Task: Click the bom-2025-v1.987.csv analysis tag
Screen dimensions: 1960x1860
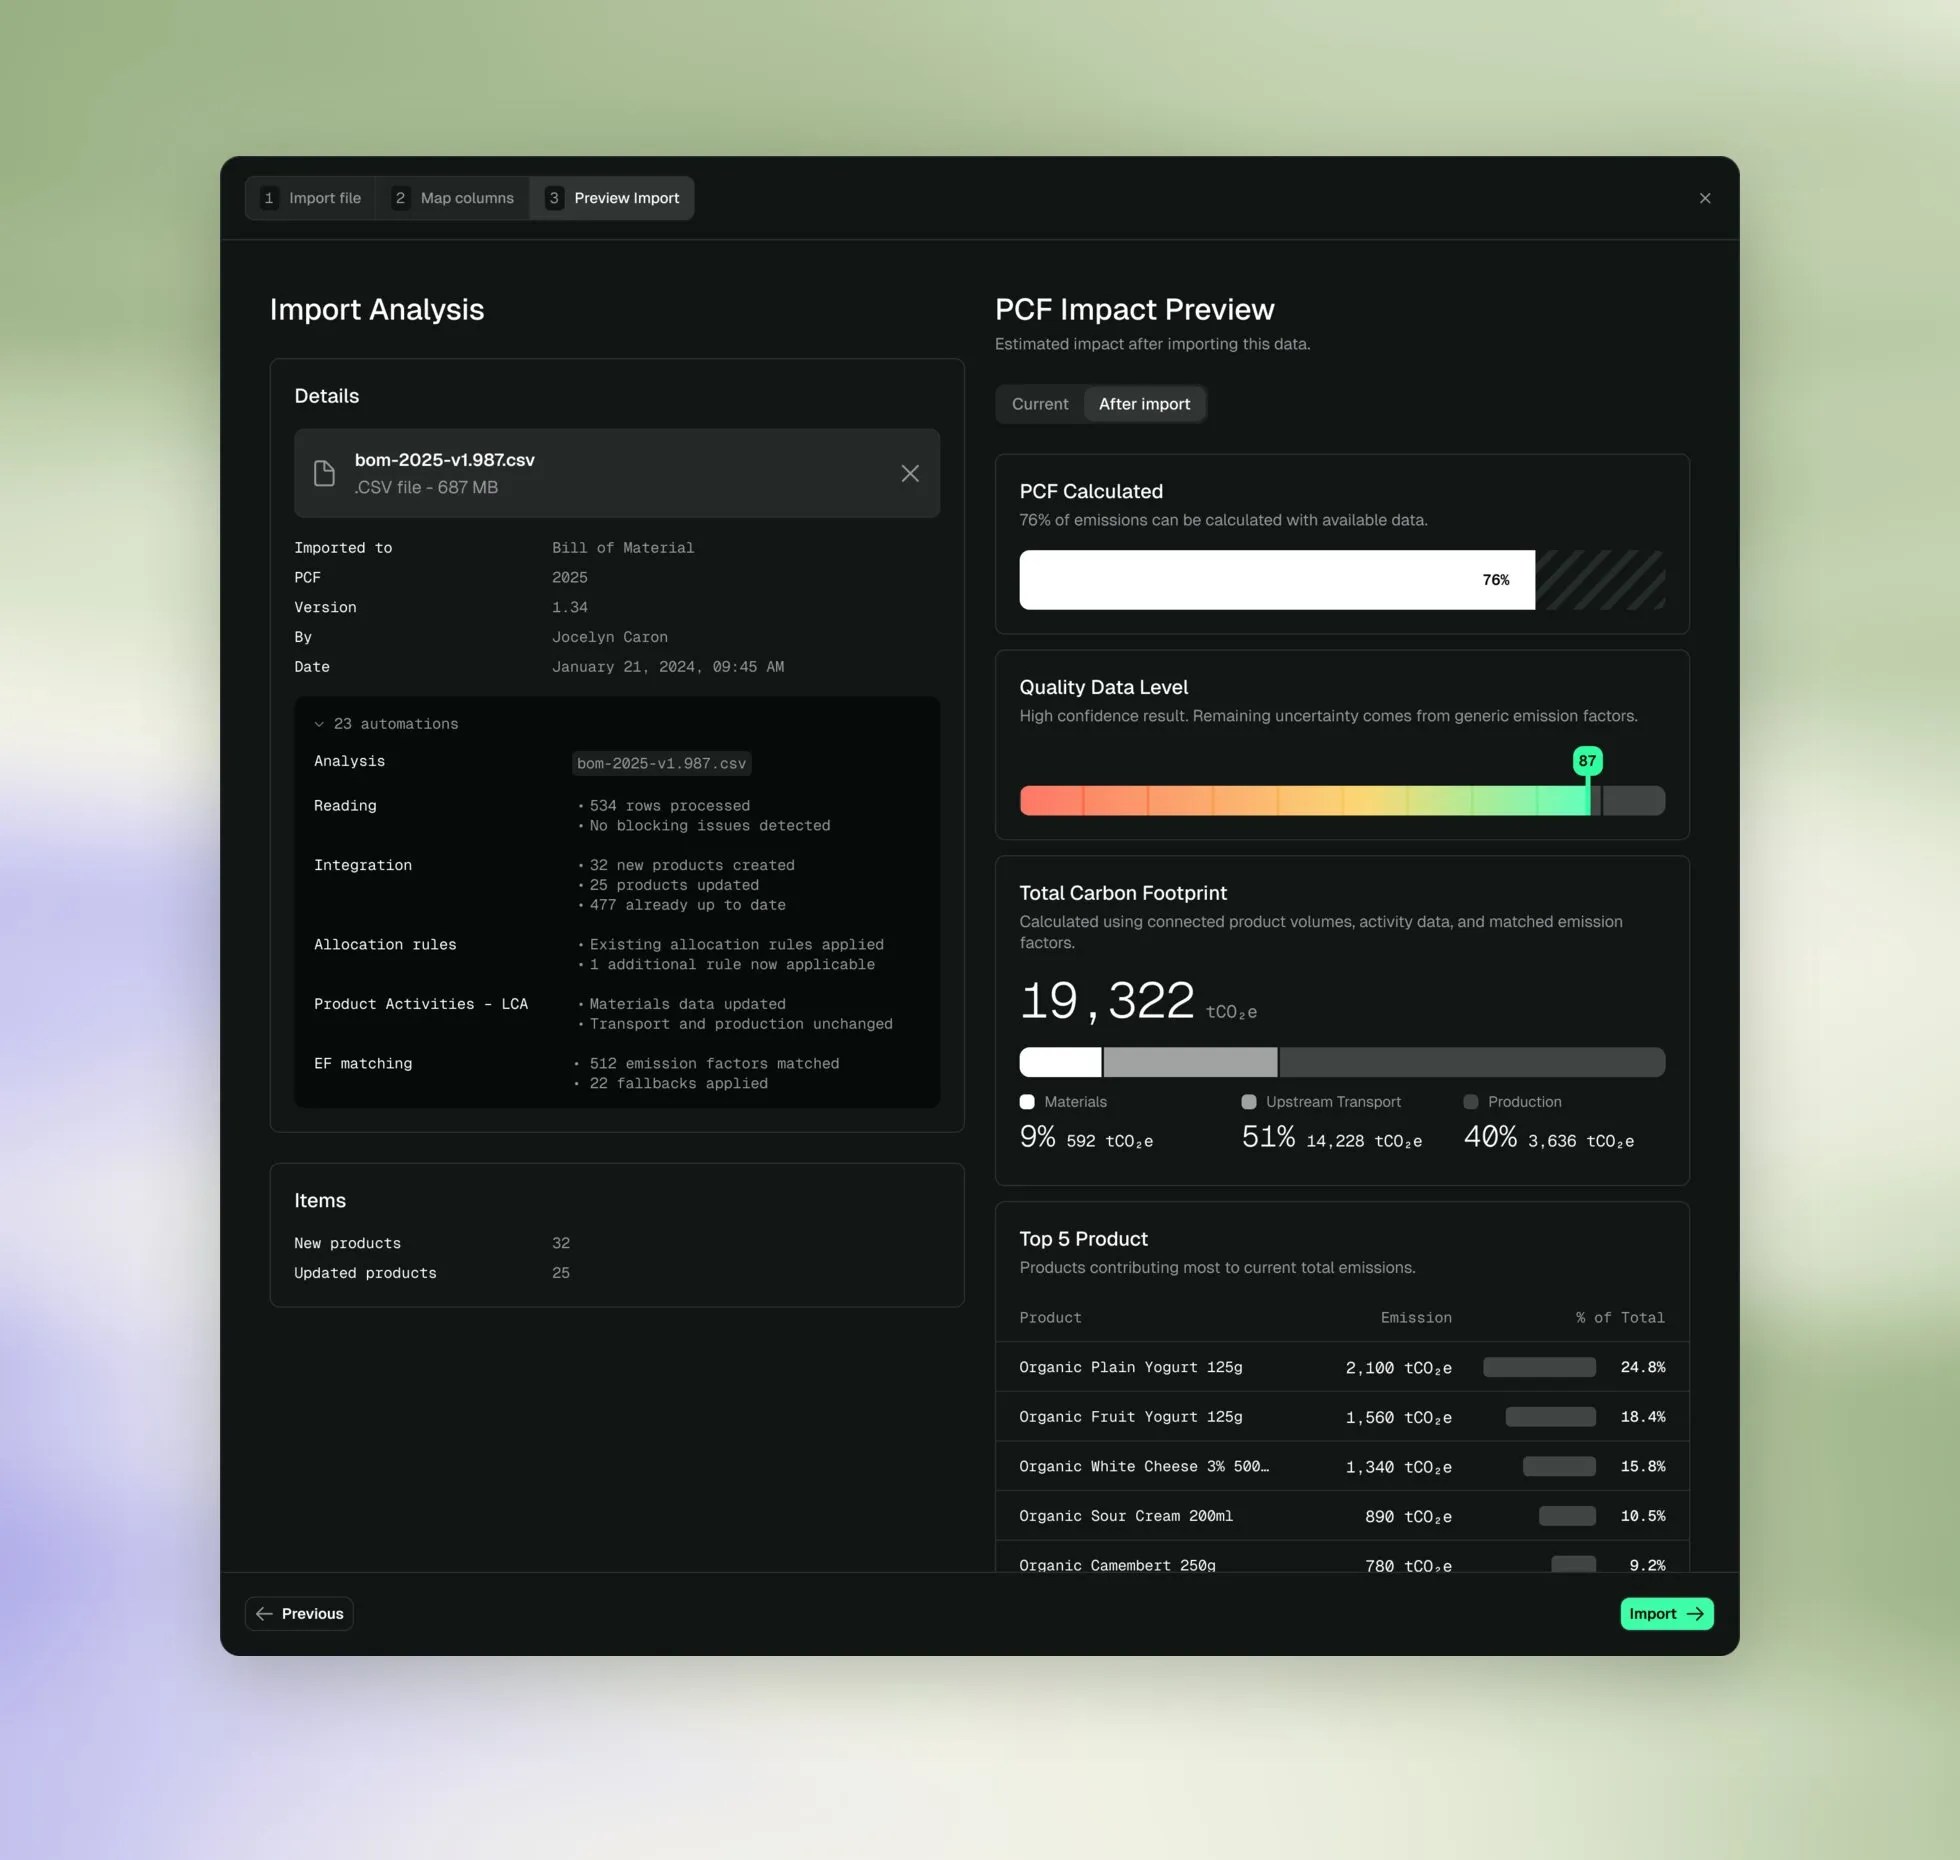Action: [661, 763]
